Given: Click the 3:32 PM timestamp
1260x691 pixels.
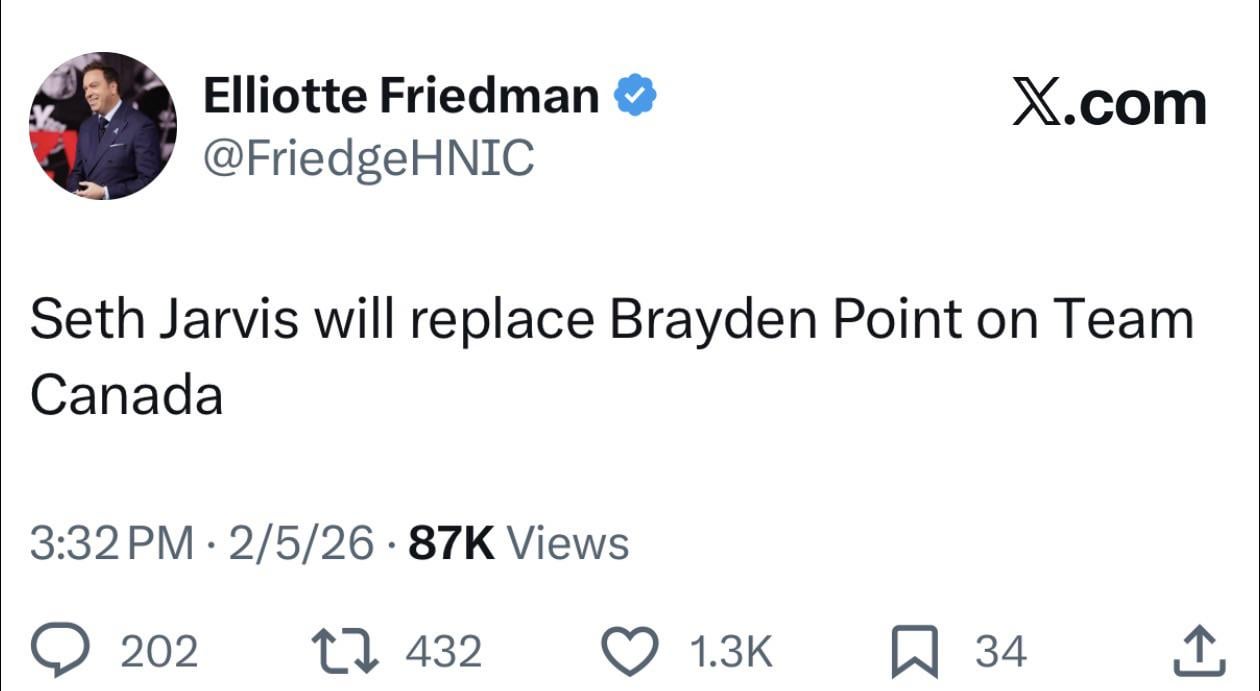Looking at the screenshot, I should point(112,543).
